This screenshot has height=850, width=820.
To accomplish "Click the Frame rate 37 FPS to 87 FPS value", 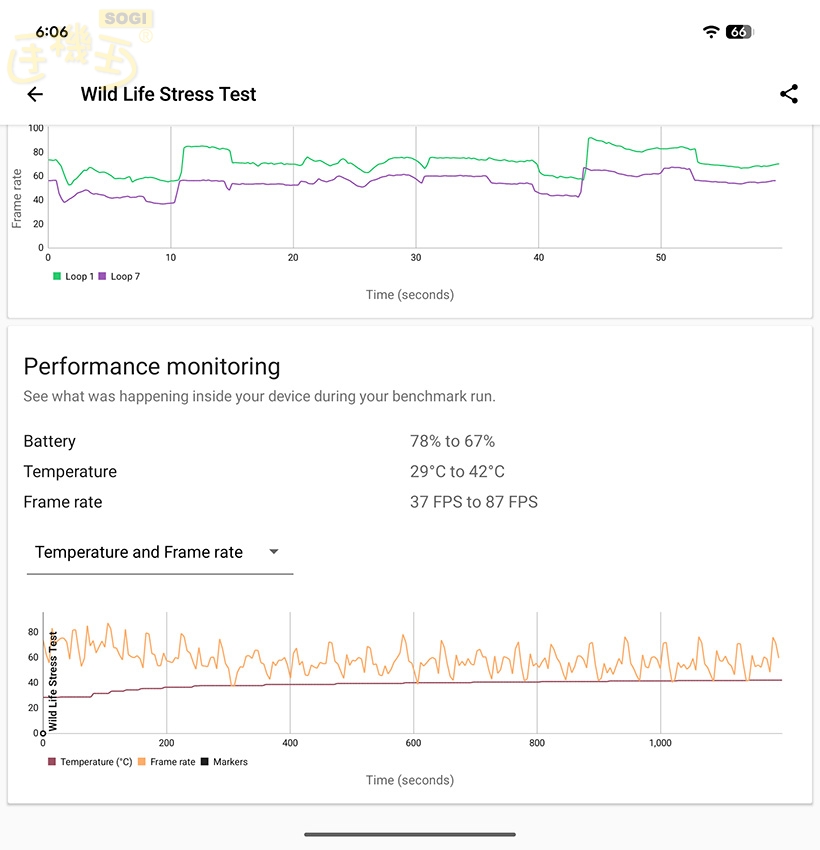I will click(473, 502).
